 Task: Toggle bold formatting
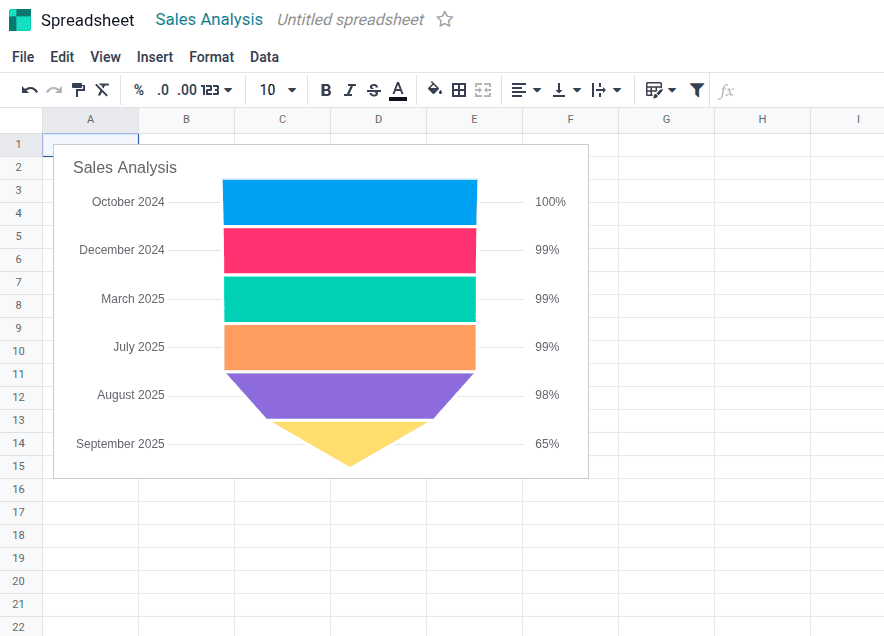pos(325,90)
